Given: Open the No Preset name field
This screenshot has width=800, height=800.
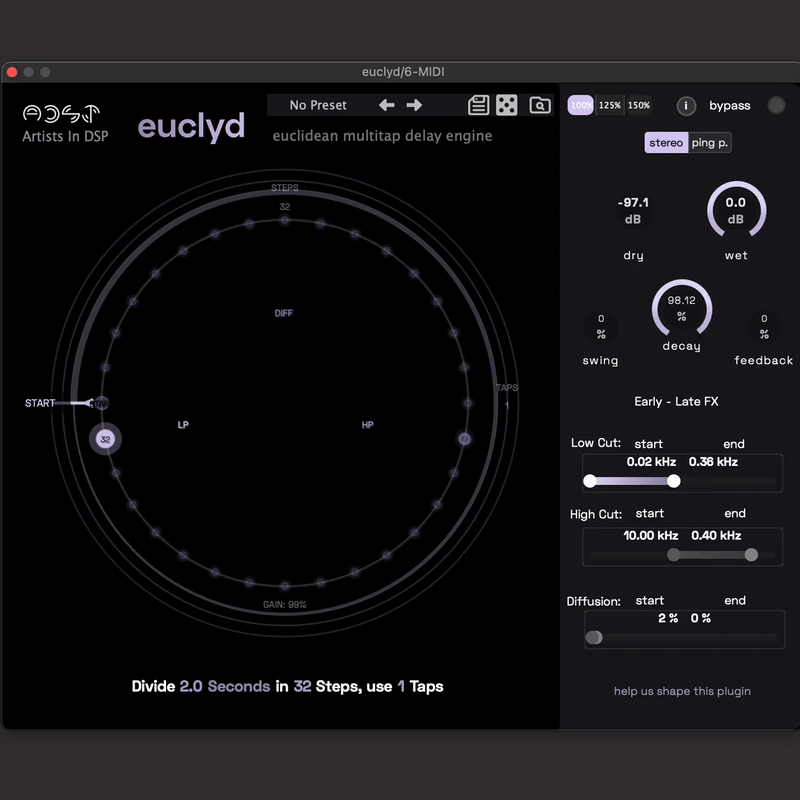Looking at the screenshot, I should (x=318, y=105).
